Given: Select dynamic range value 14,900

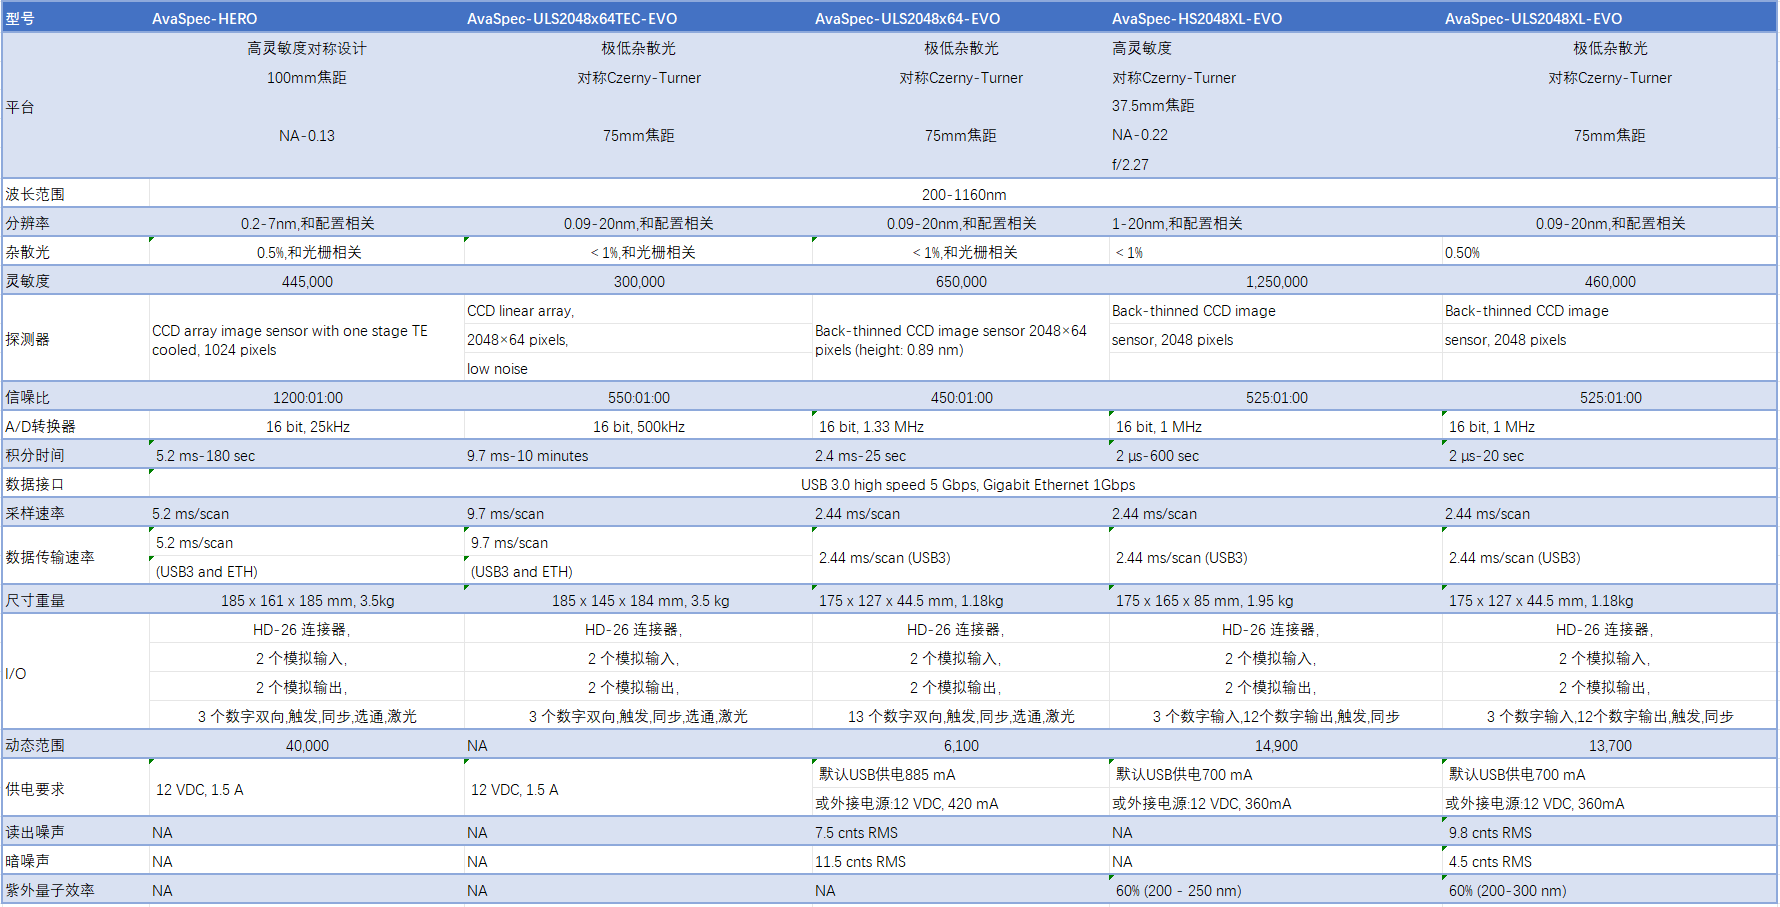Looking at the screenshot, I should click(x=1276, y=745).
